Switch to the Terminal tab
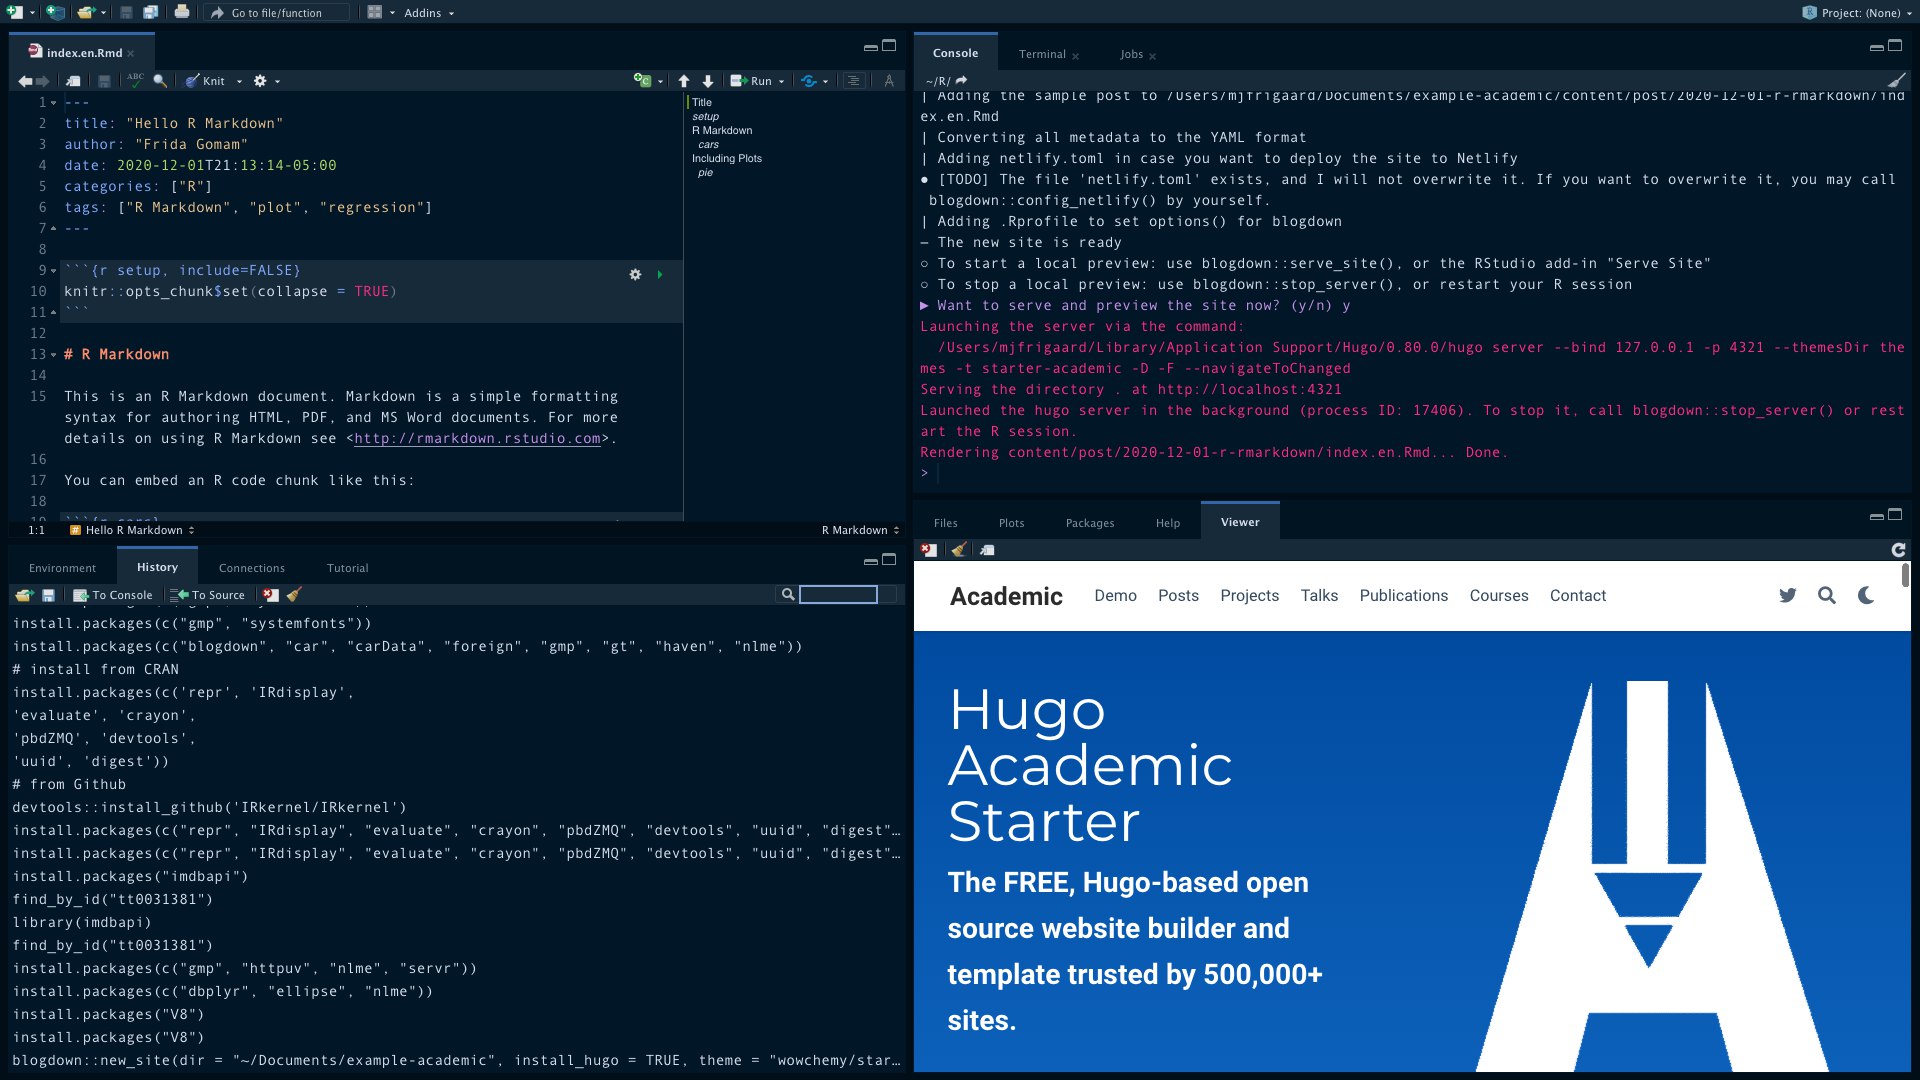The height and width of the screenshot is (1080, 1920). 1042,54
